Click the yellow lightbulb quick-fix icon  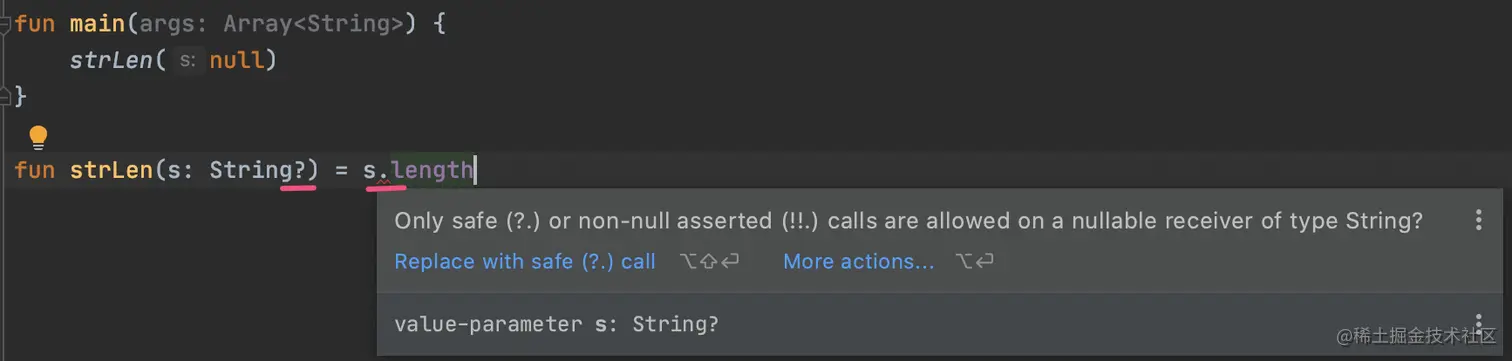[38, 137]
